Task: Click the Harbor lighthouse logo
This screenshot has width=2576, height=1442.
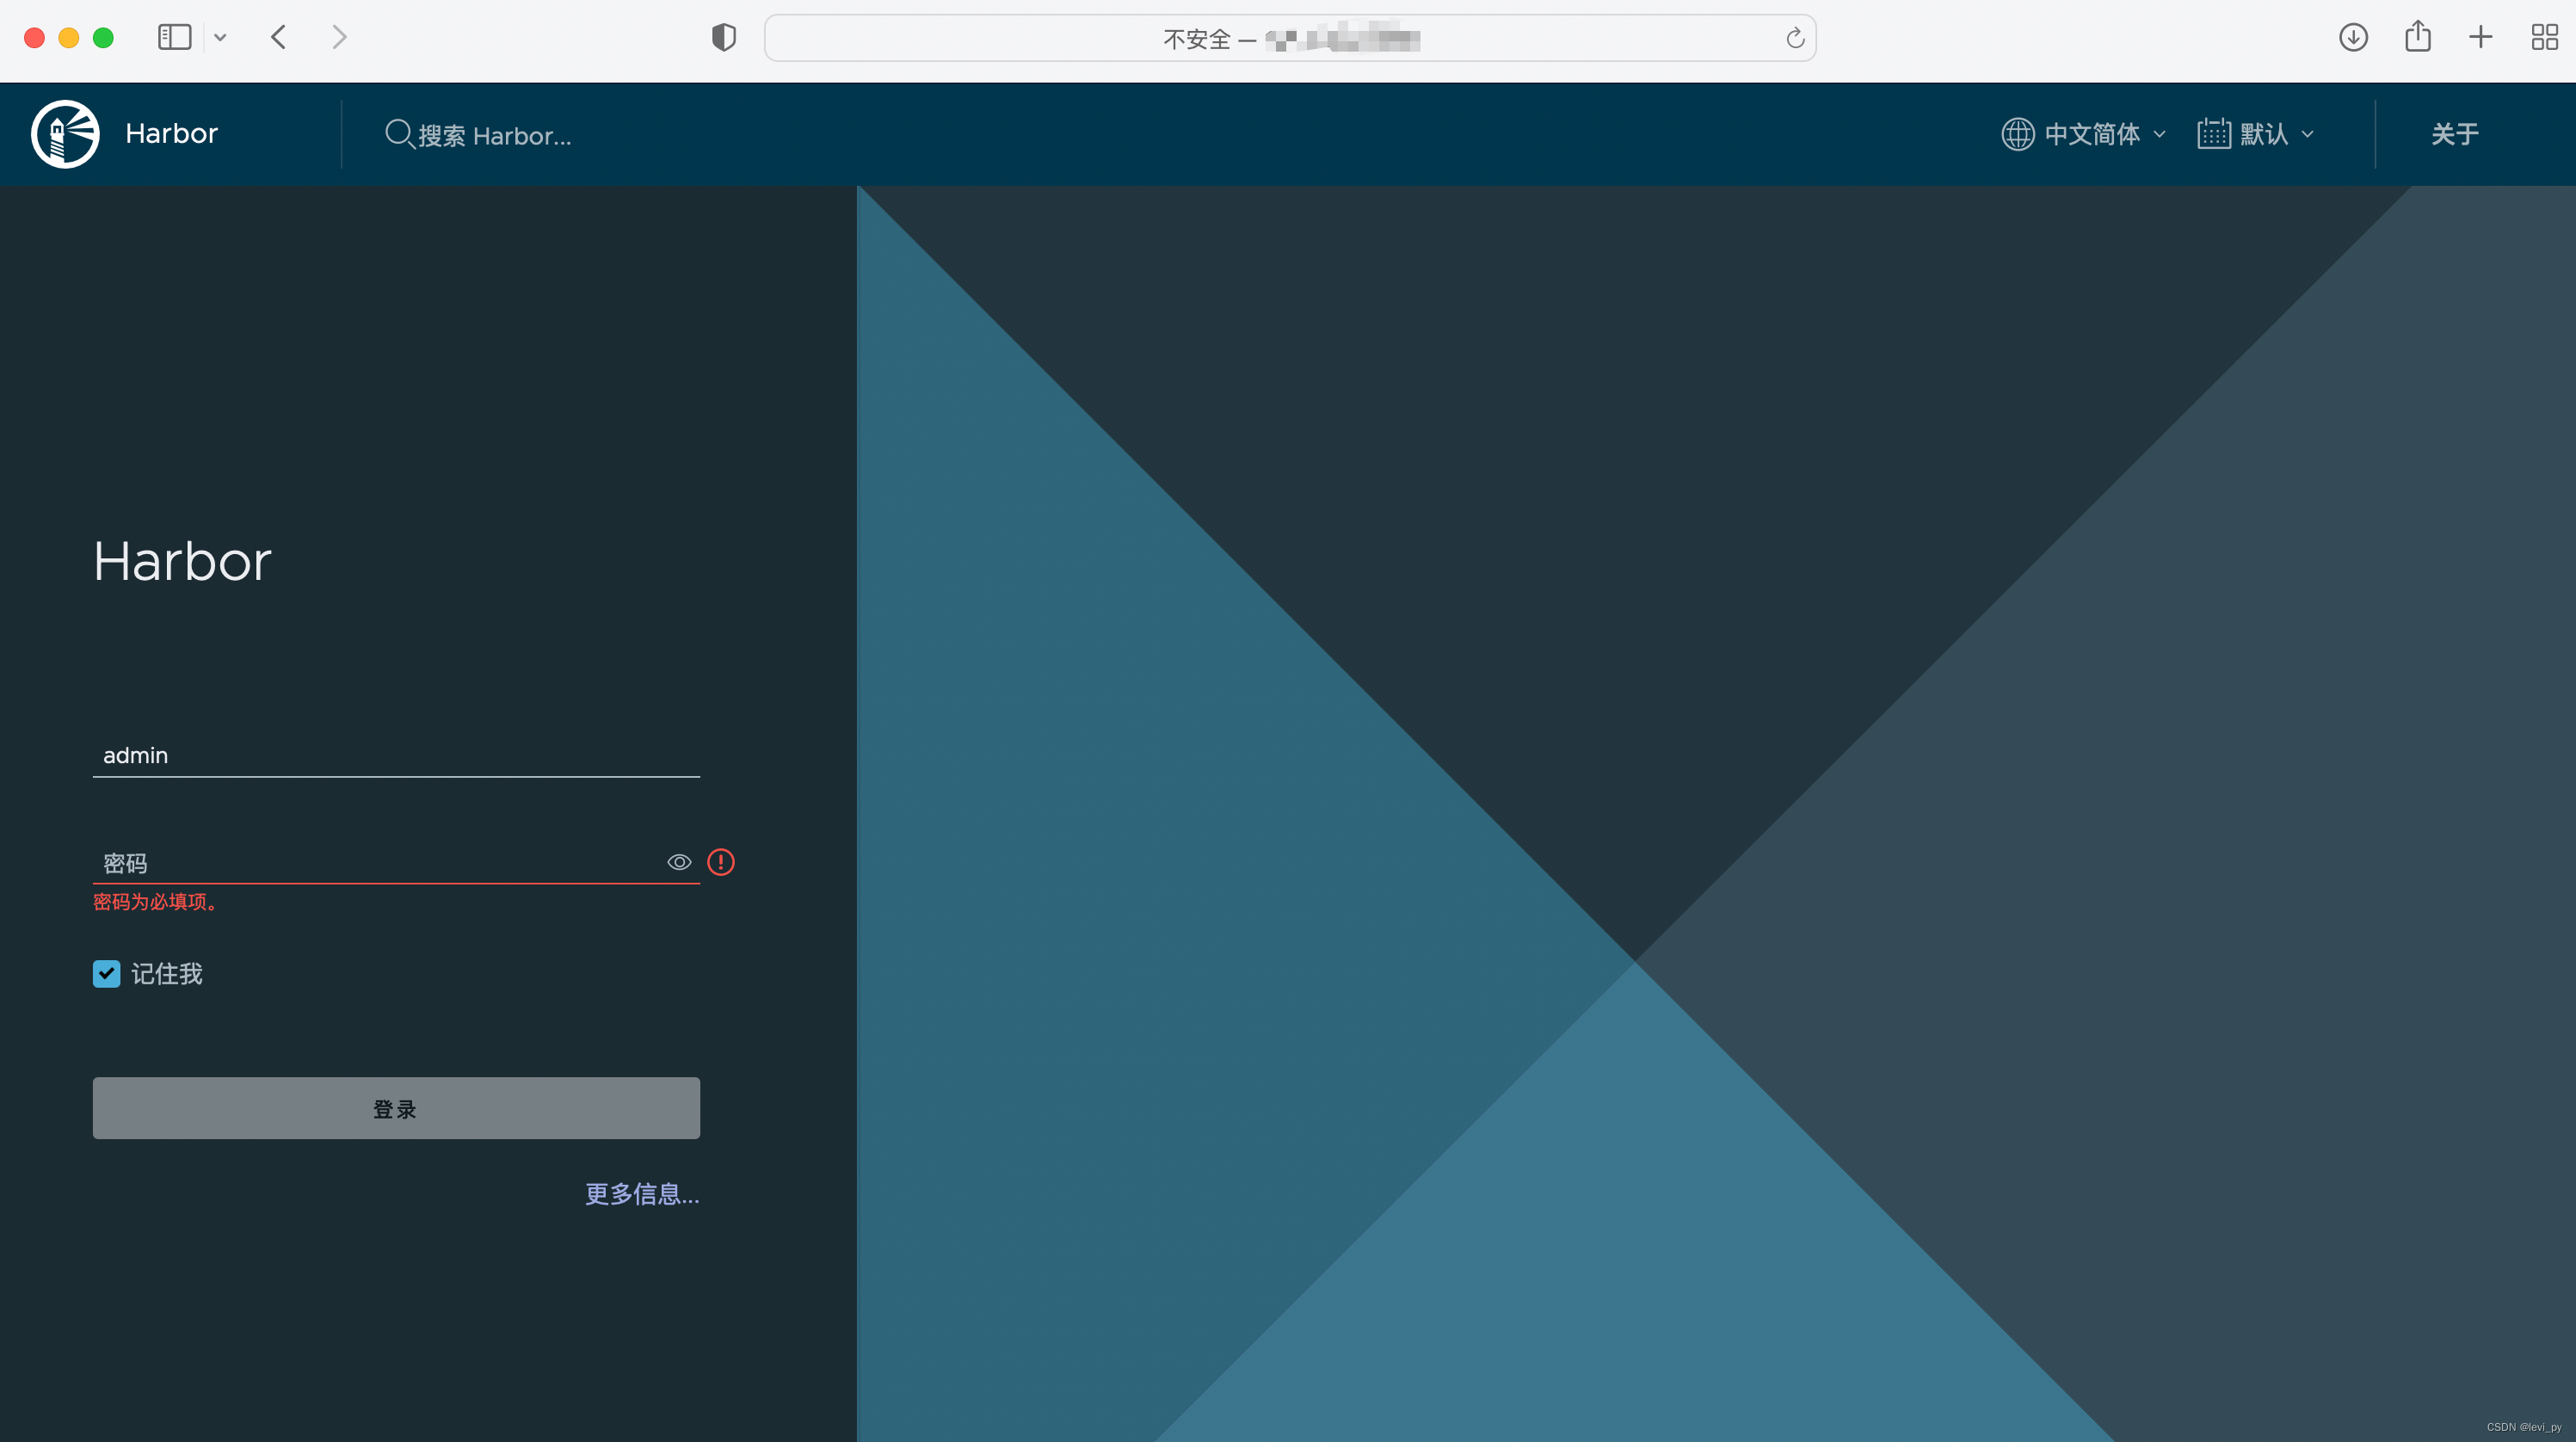Action: coord(65,134)
